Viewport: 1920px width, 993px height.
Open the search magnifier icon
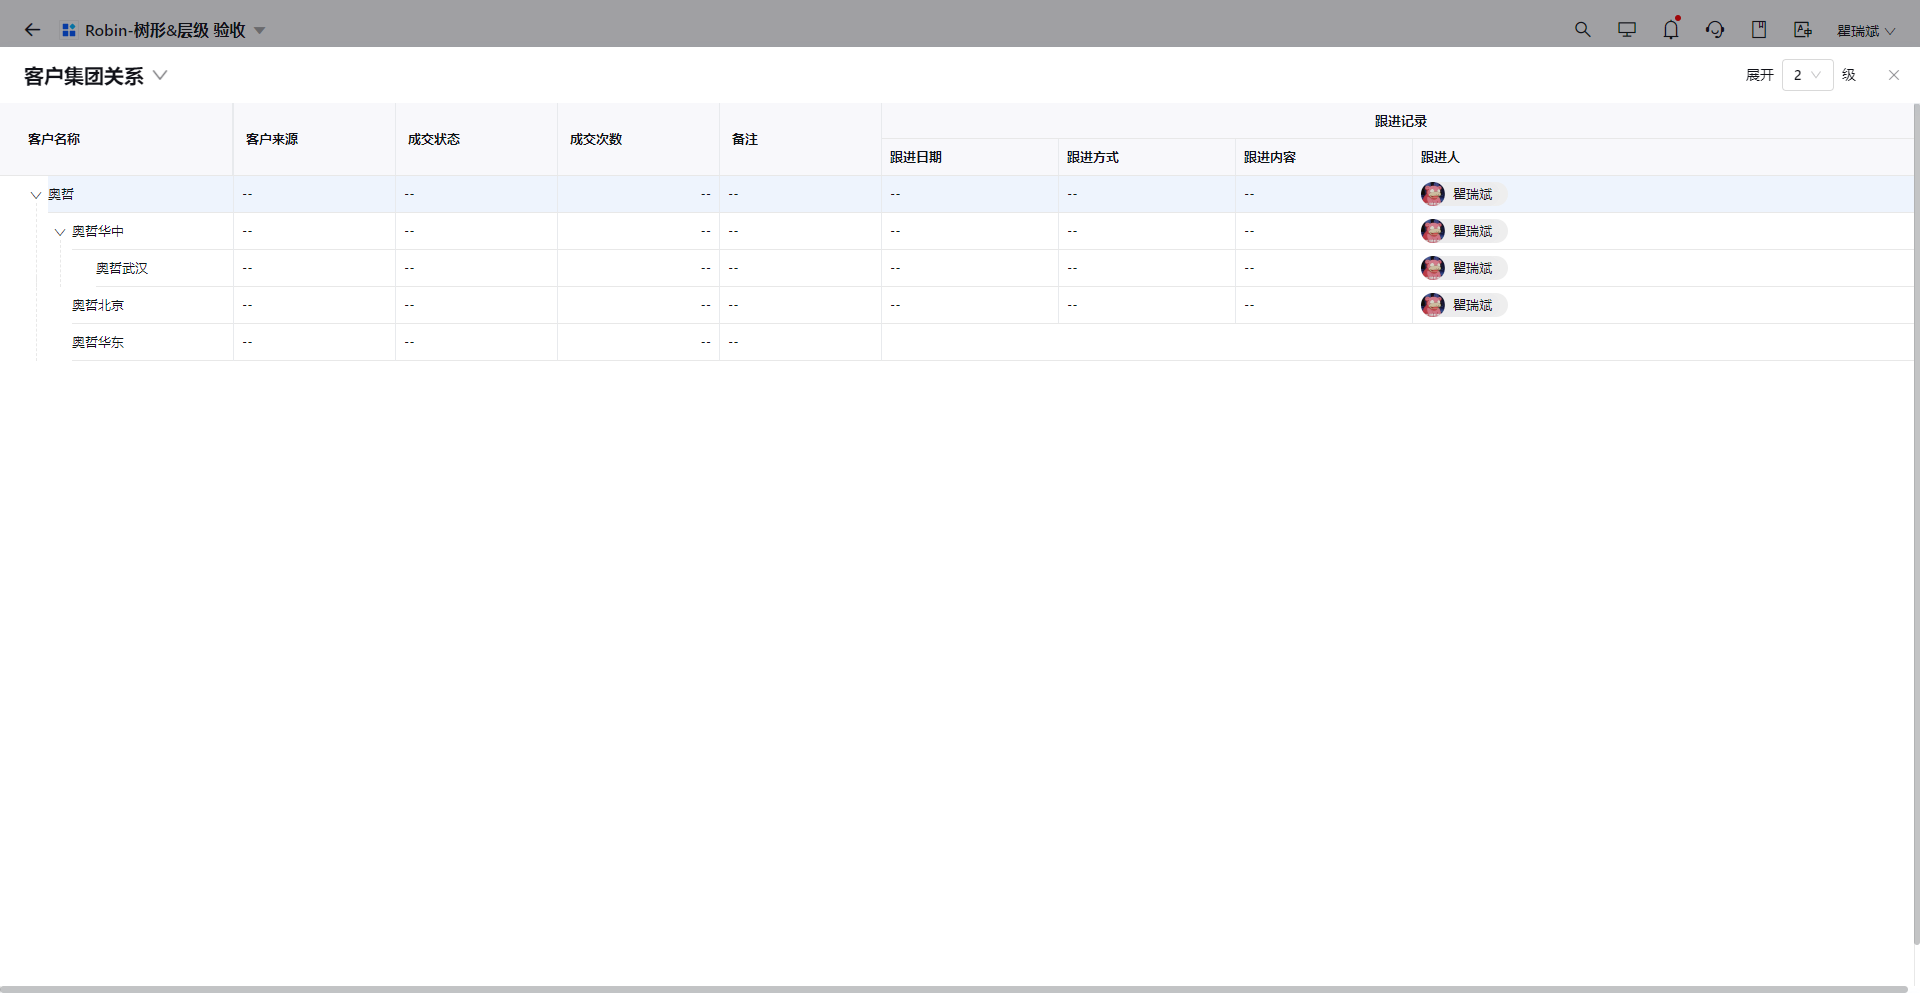[x=1582, y=30]
